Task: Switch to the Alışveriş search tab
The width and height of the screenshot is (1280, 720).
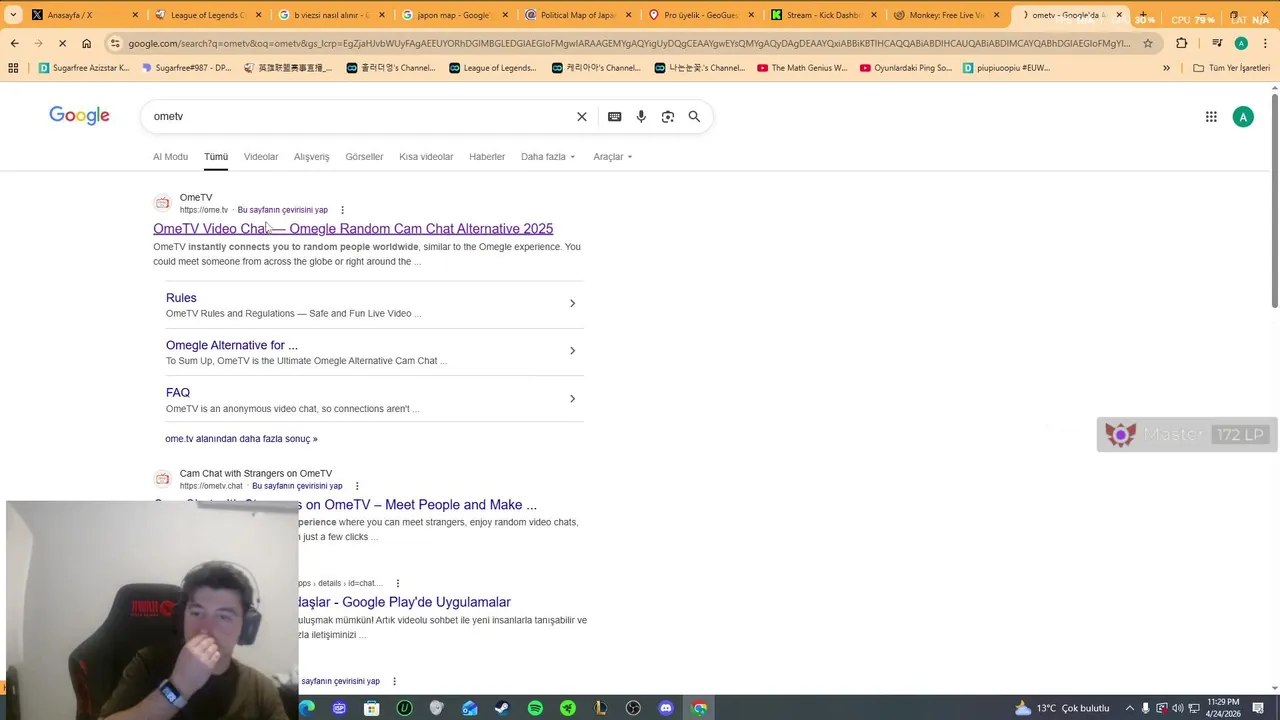Action: point(311,157)
